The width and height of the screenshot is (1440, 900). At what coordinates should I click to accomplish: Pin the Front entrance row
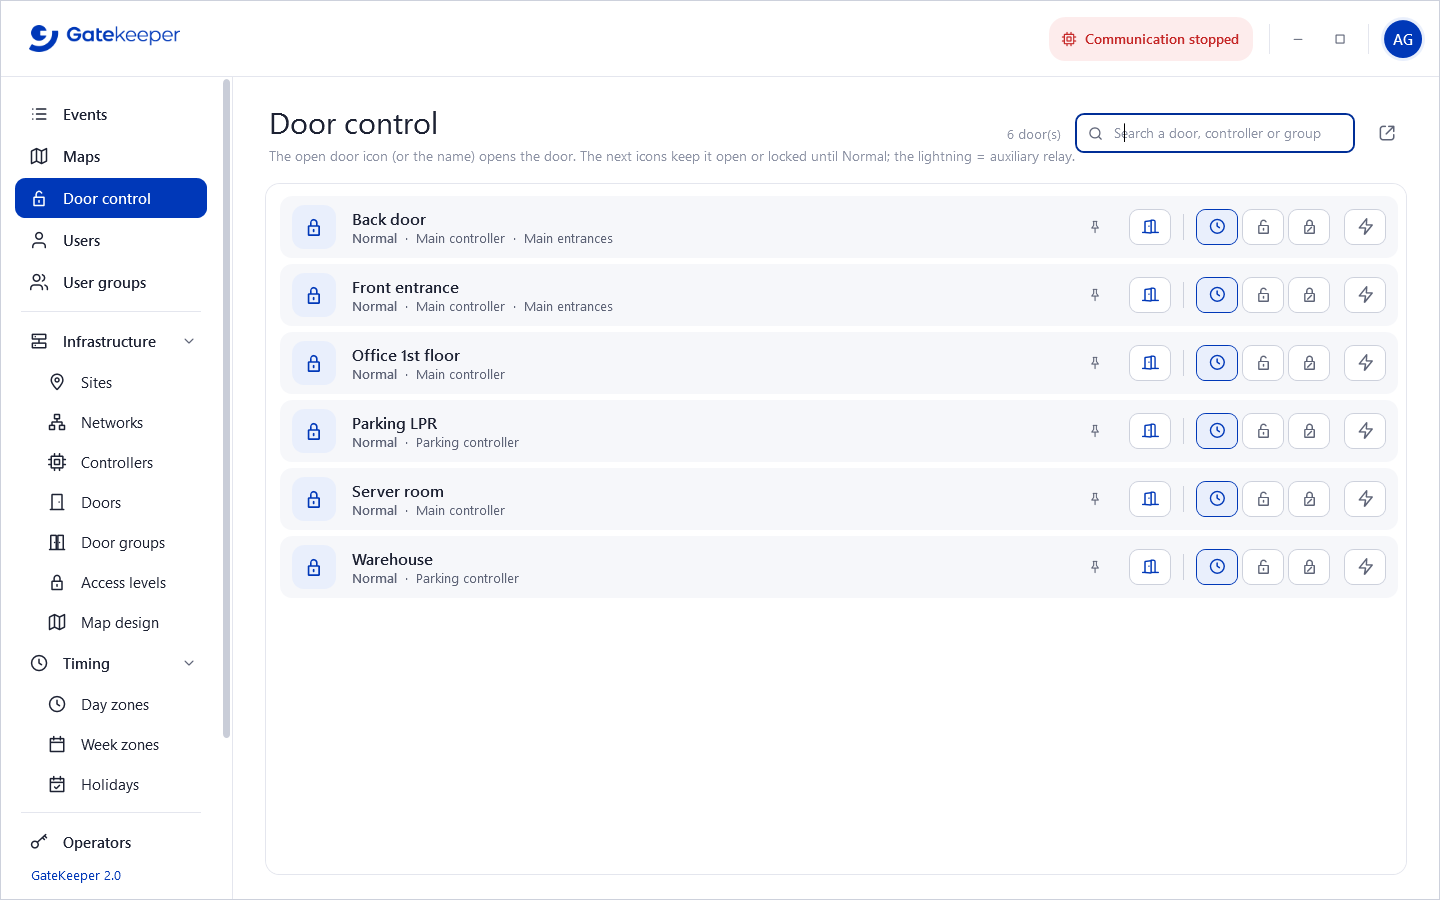[1095, 295]
